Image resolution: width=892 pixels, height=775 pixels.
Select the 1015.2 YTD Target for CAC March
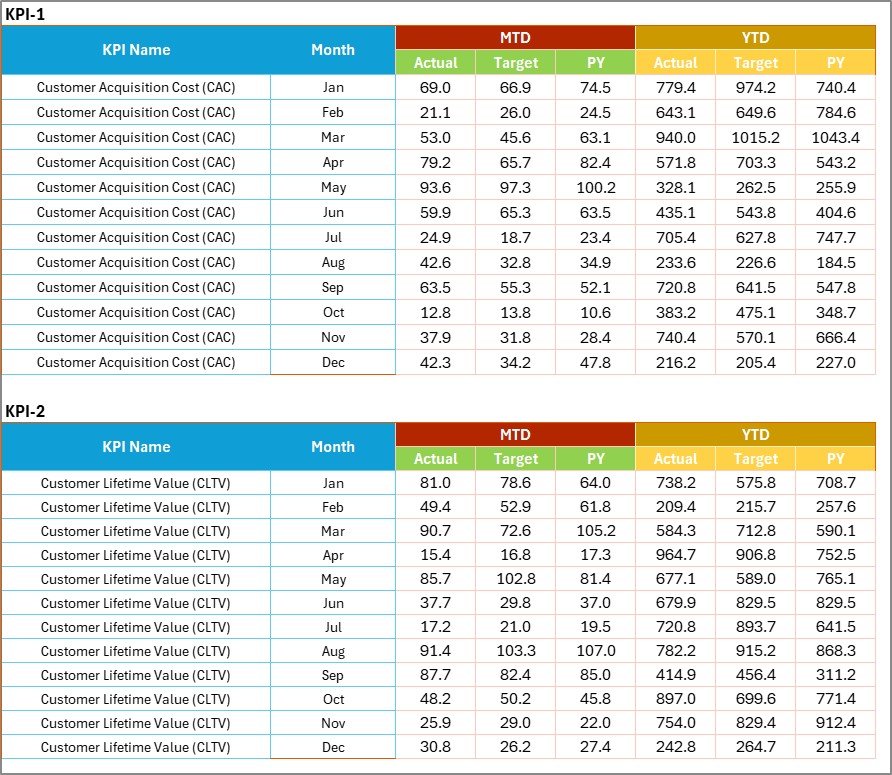click(756, 137)
